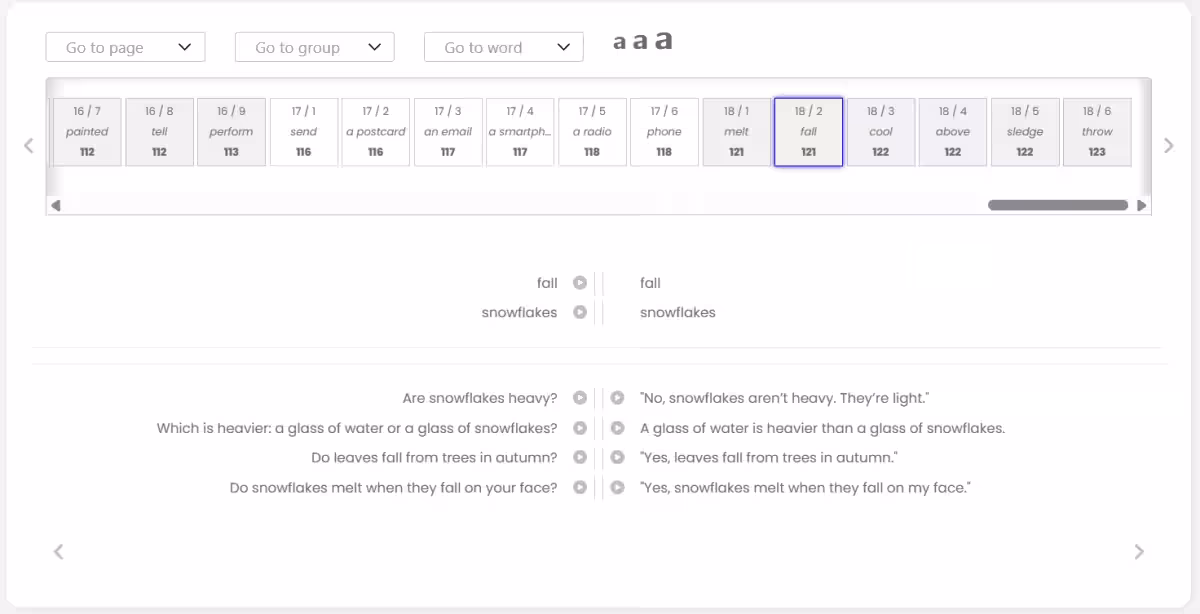
Task: Play question "Do leaves fall from trees" audio
Action: [579, 458]
